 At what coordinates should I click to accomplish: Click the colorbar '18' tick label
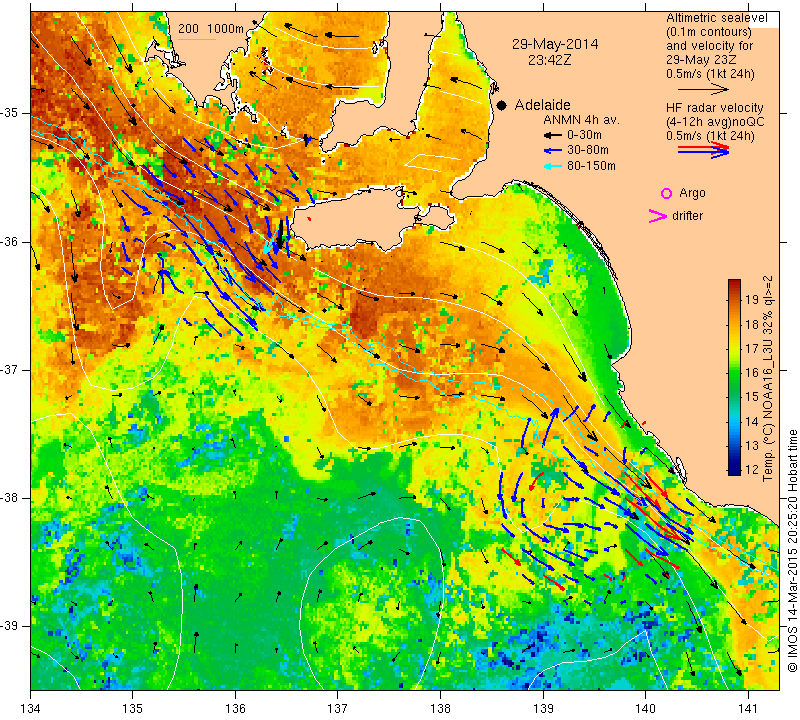[752, 324]
